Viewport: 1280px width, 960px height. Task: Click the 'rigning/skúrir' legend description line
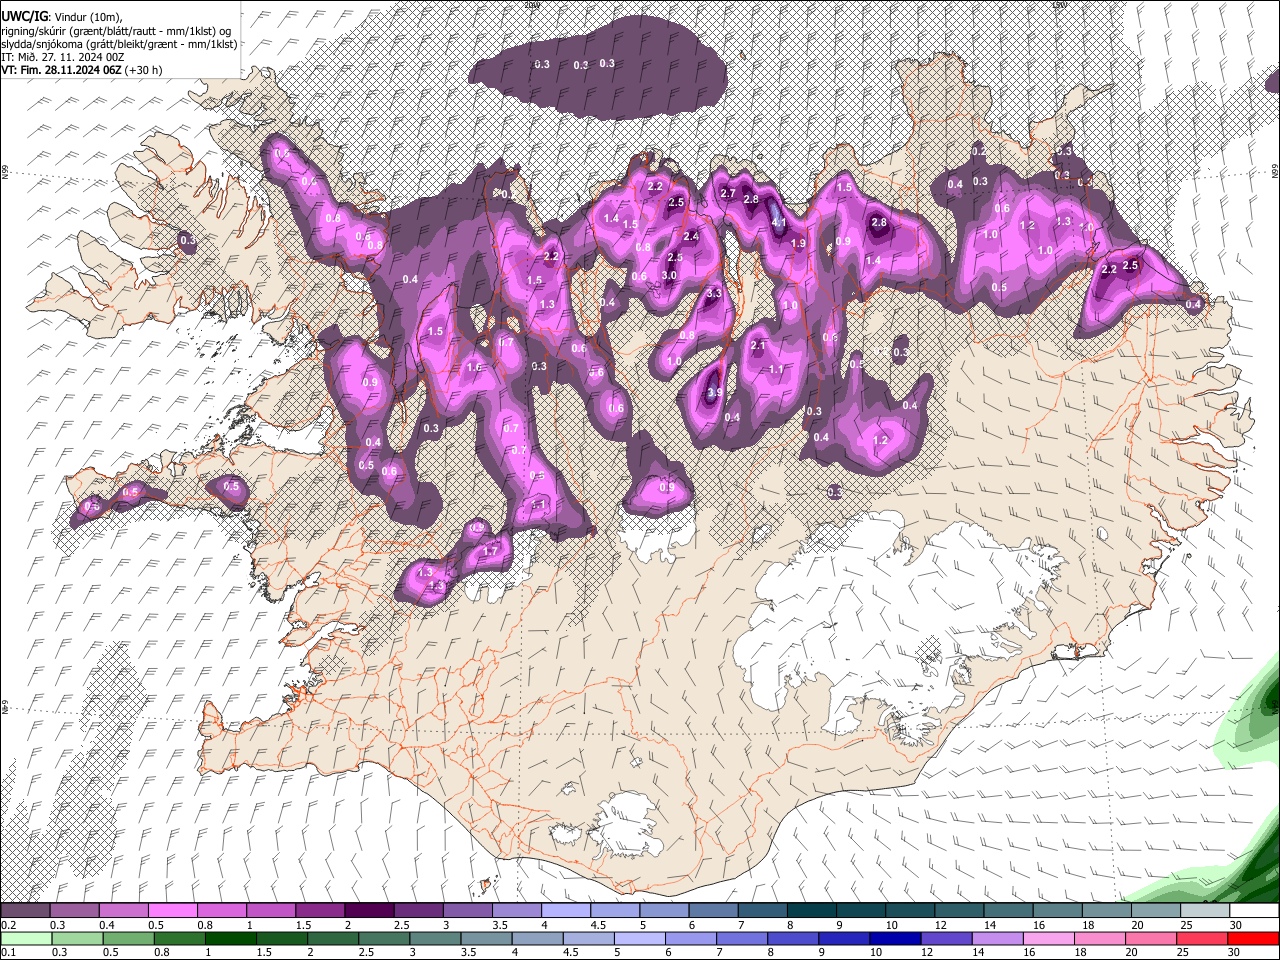point(116,32)
